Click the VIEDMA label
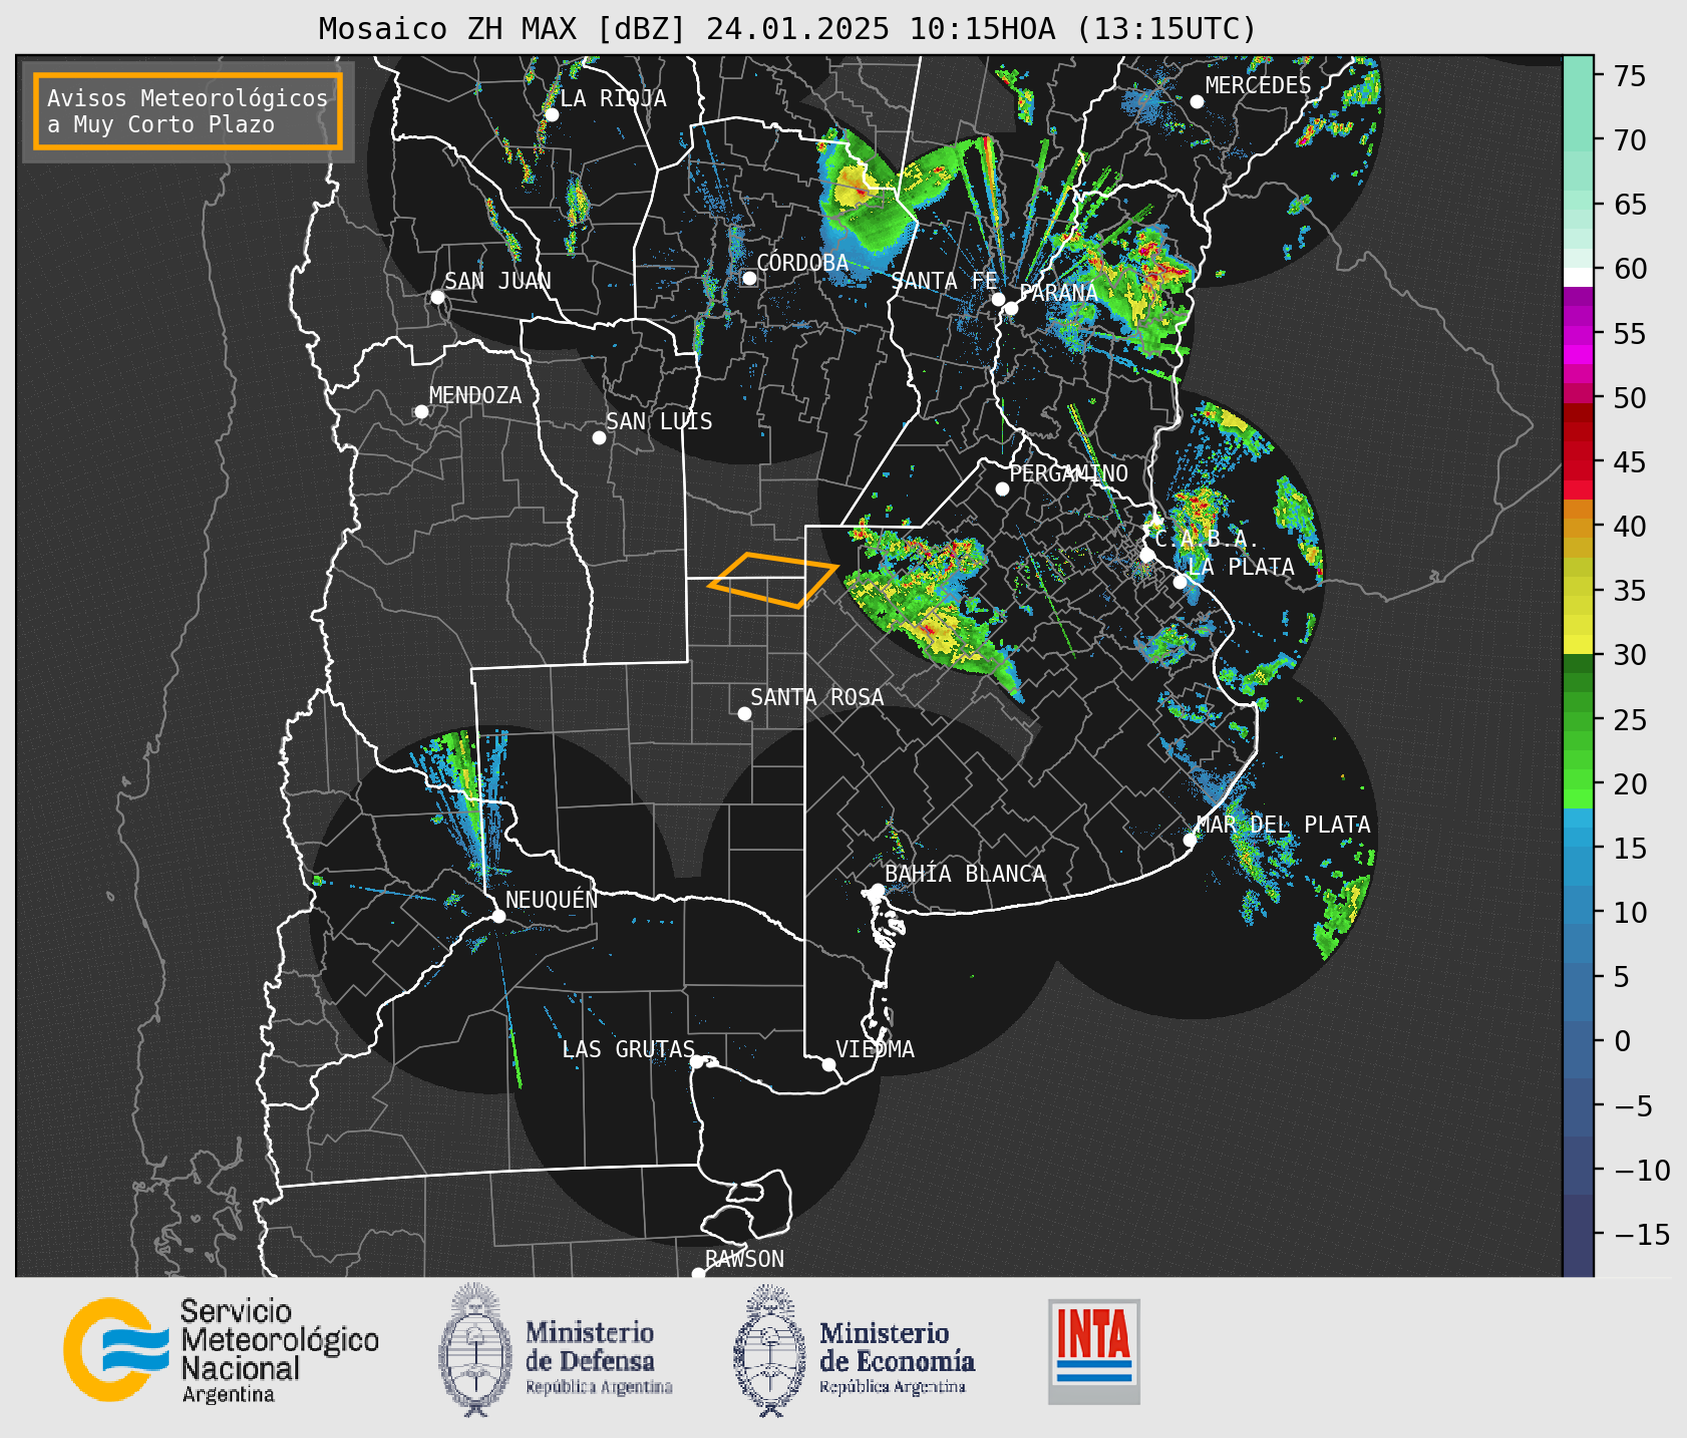This screenshot has width=1687, height=1438. (x=875, y=1049)
